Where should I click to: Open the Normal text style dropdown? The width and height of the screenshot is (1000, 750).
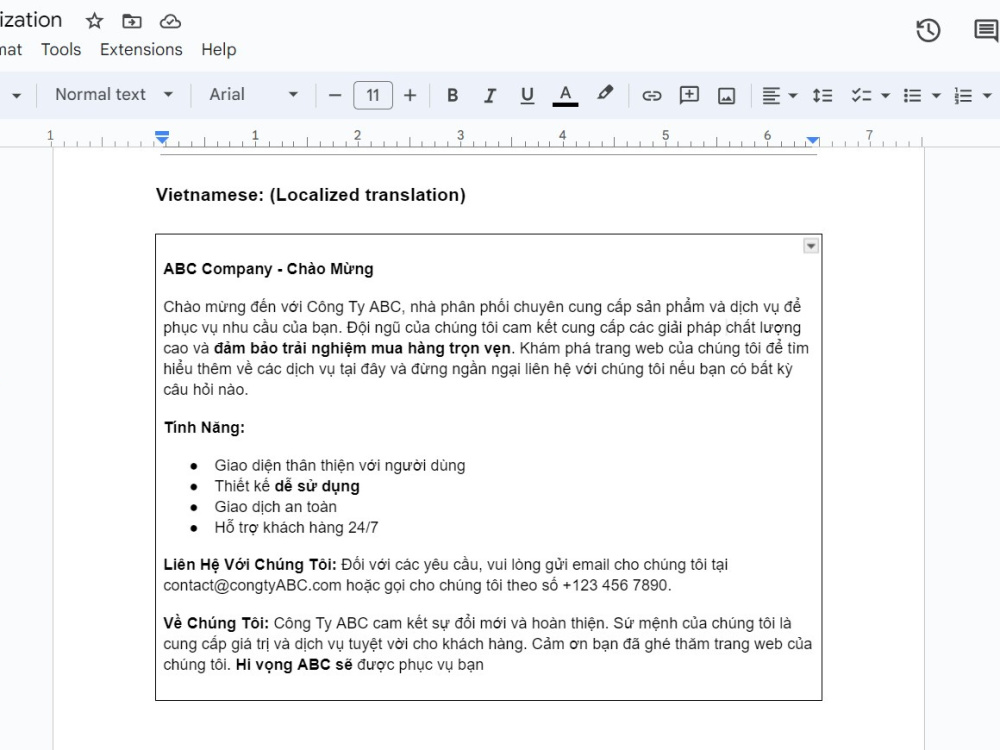tap(114, 94)
